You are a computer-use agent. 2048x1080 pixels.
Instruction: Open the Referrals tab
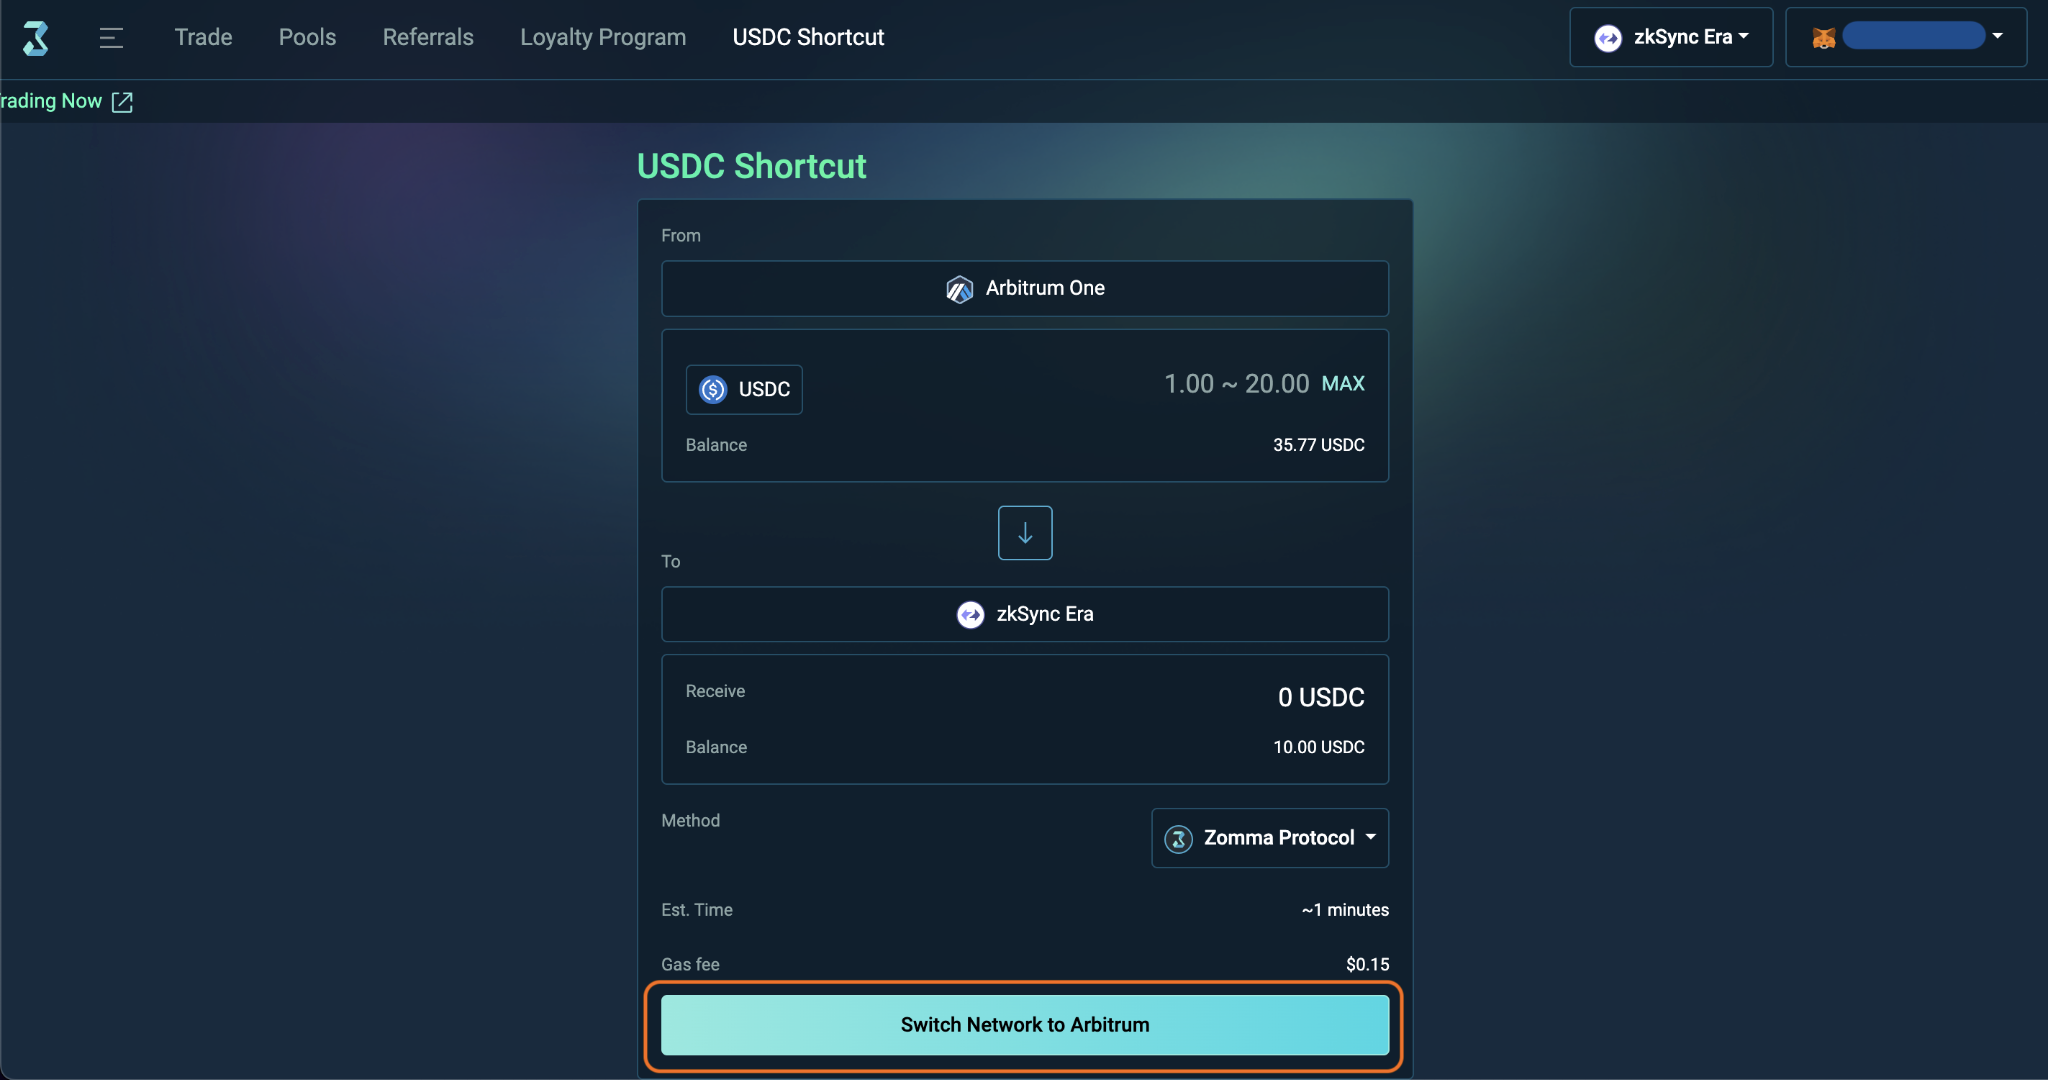[428, 37]
